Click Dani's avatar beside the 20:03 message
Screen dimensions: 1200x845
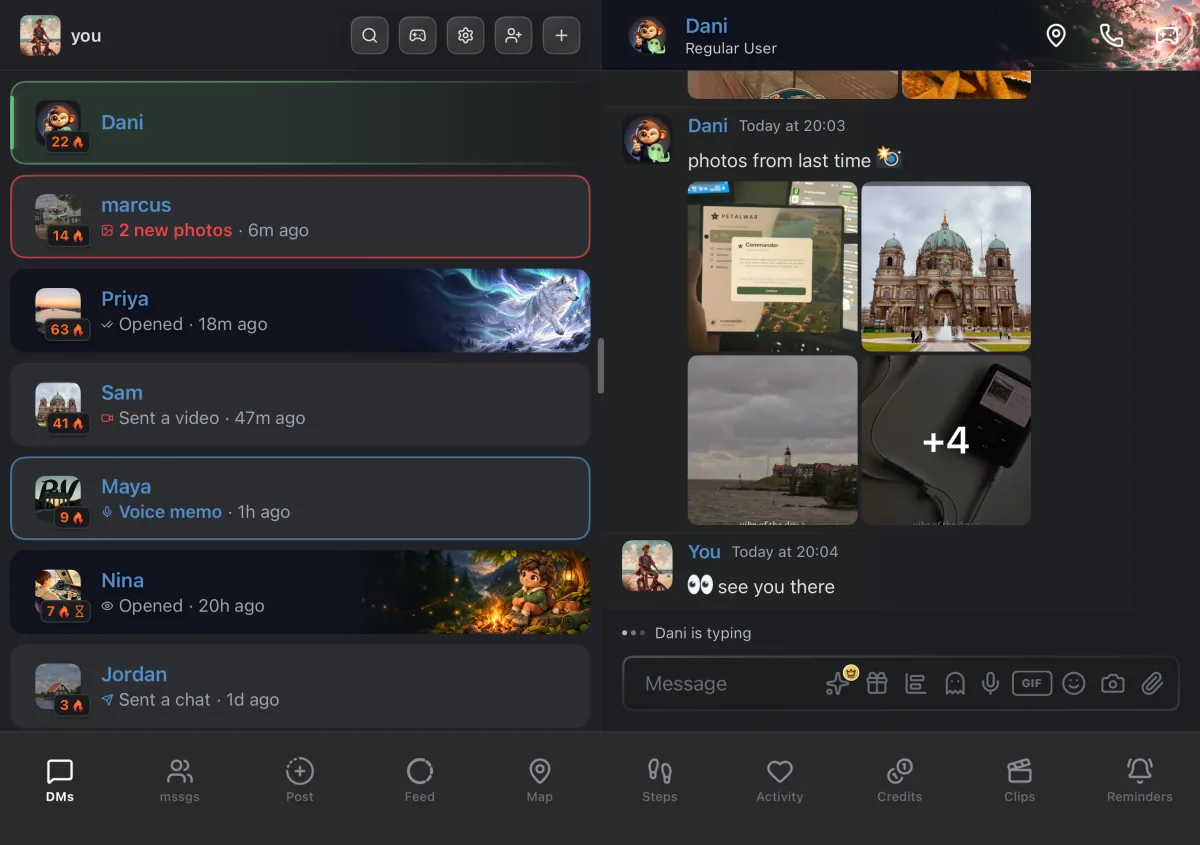(647, 139)
